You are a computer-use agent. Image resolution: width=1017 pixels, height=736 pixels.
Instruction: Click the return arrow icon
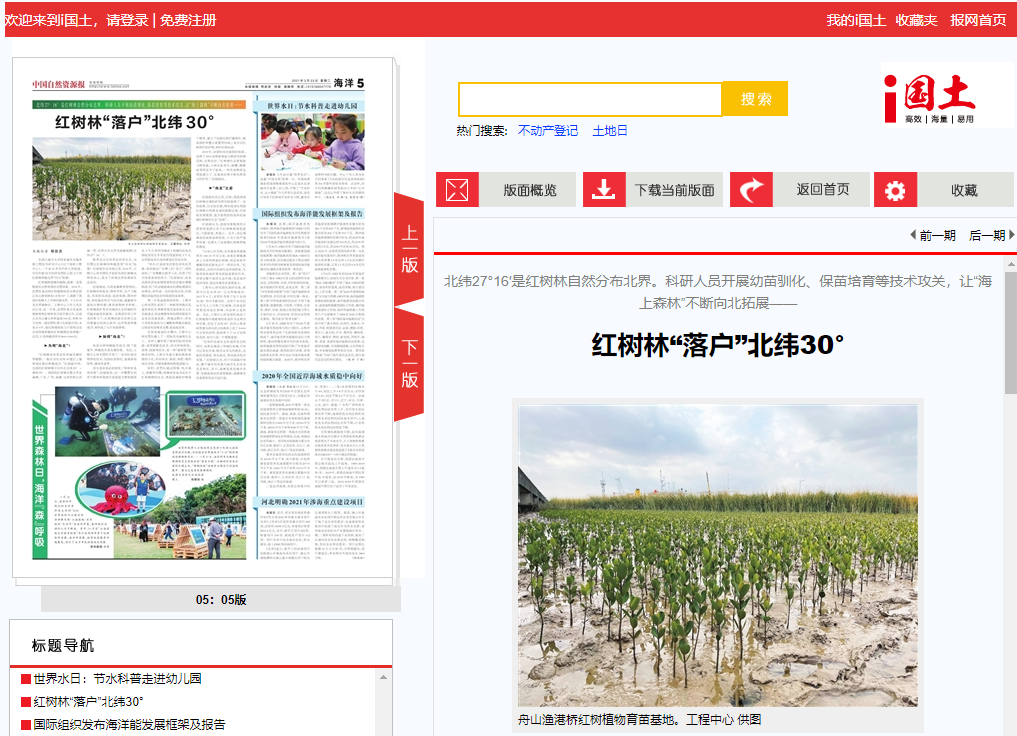(751, 190)
